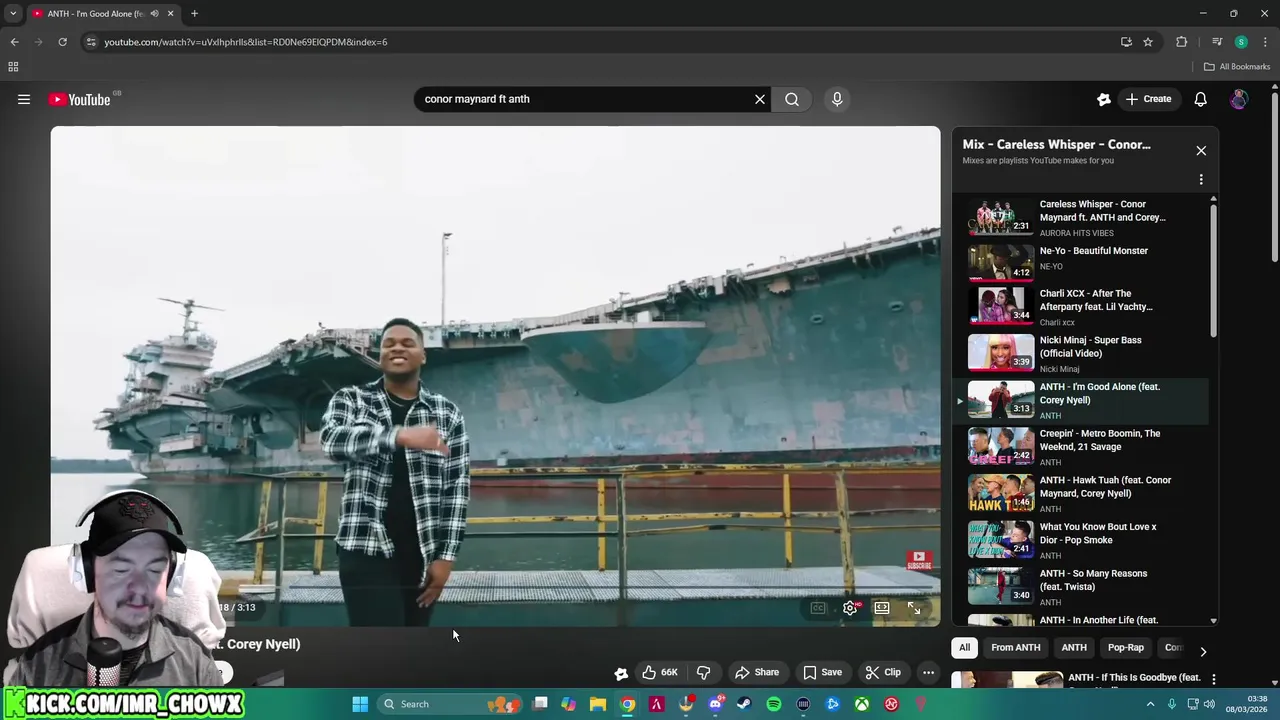1280x720 pixels.
Task: Open Chrome three-dot menu
Action: (x=1265, y=42)
